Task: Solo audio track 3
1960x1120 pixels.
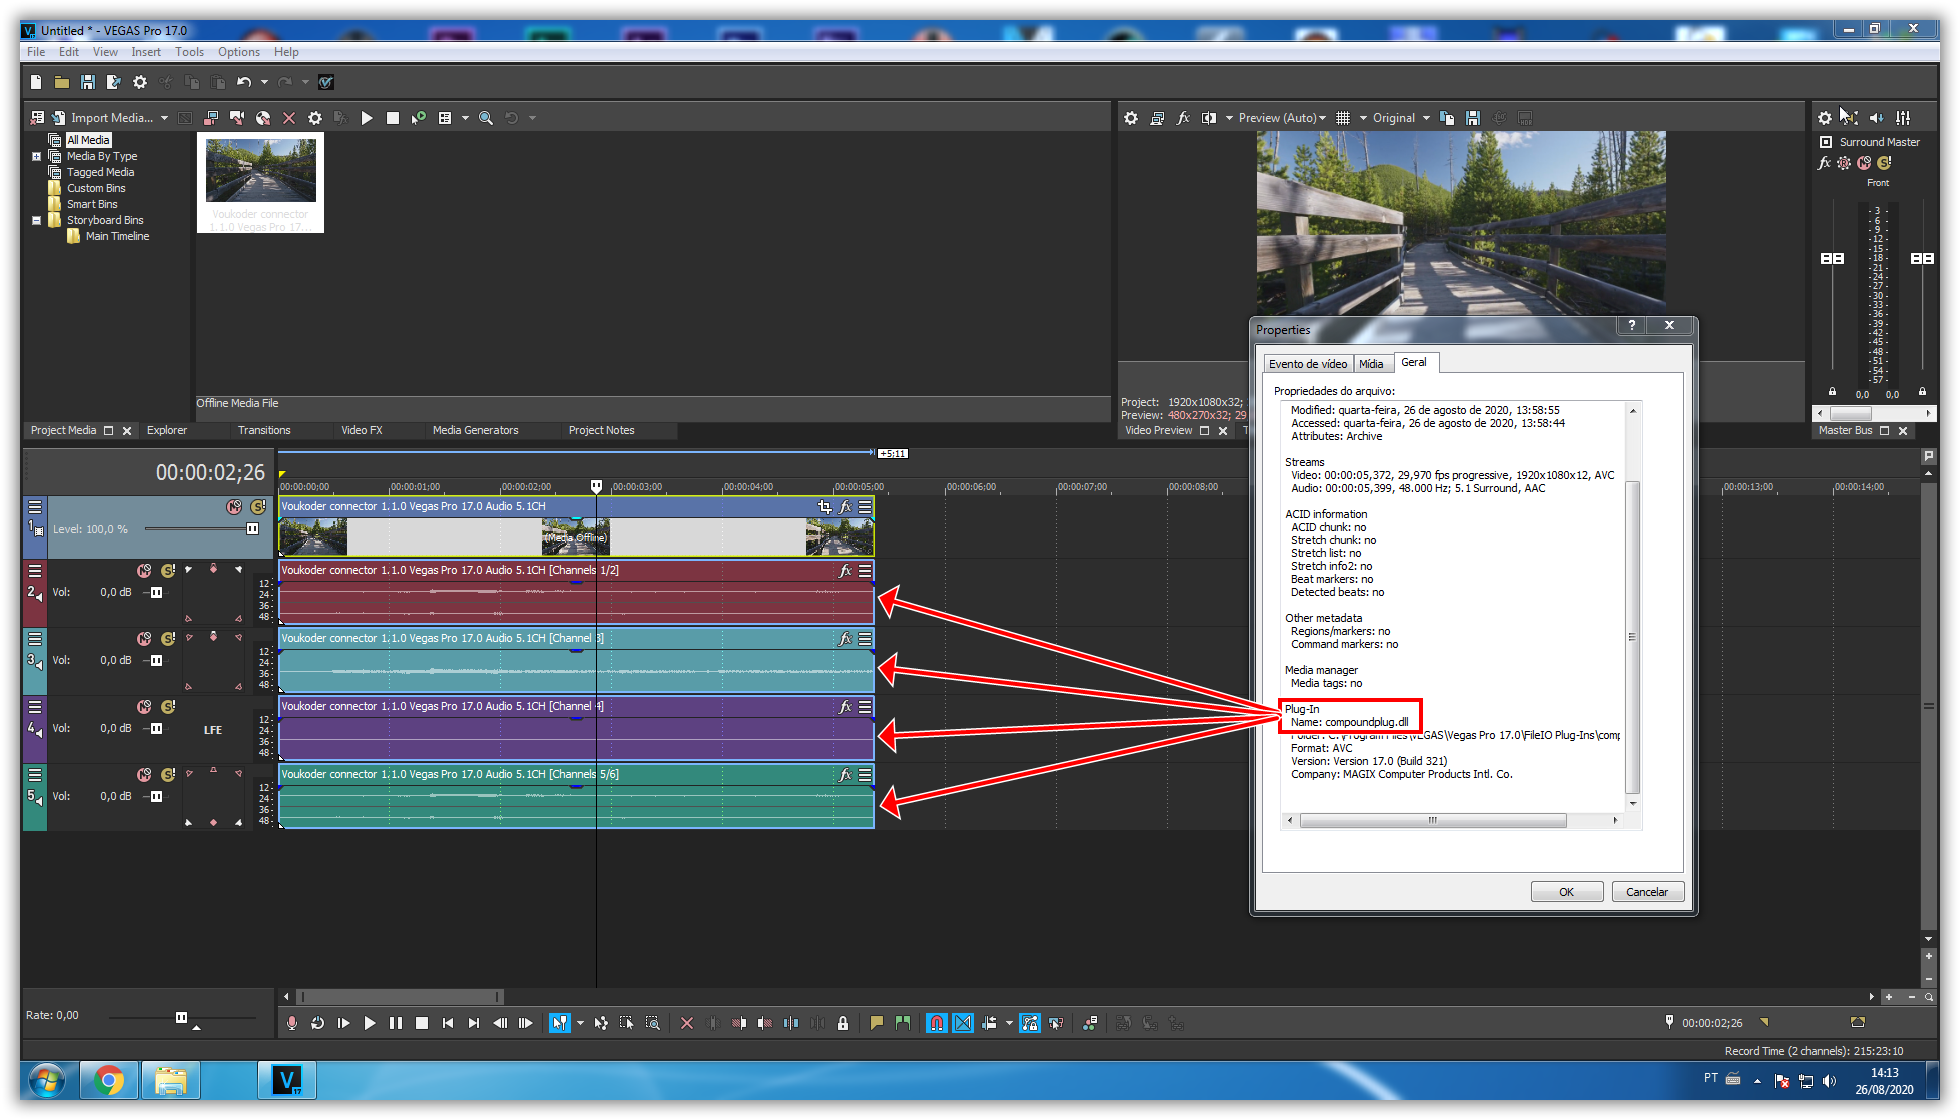Action: [x=167, y=639]
